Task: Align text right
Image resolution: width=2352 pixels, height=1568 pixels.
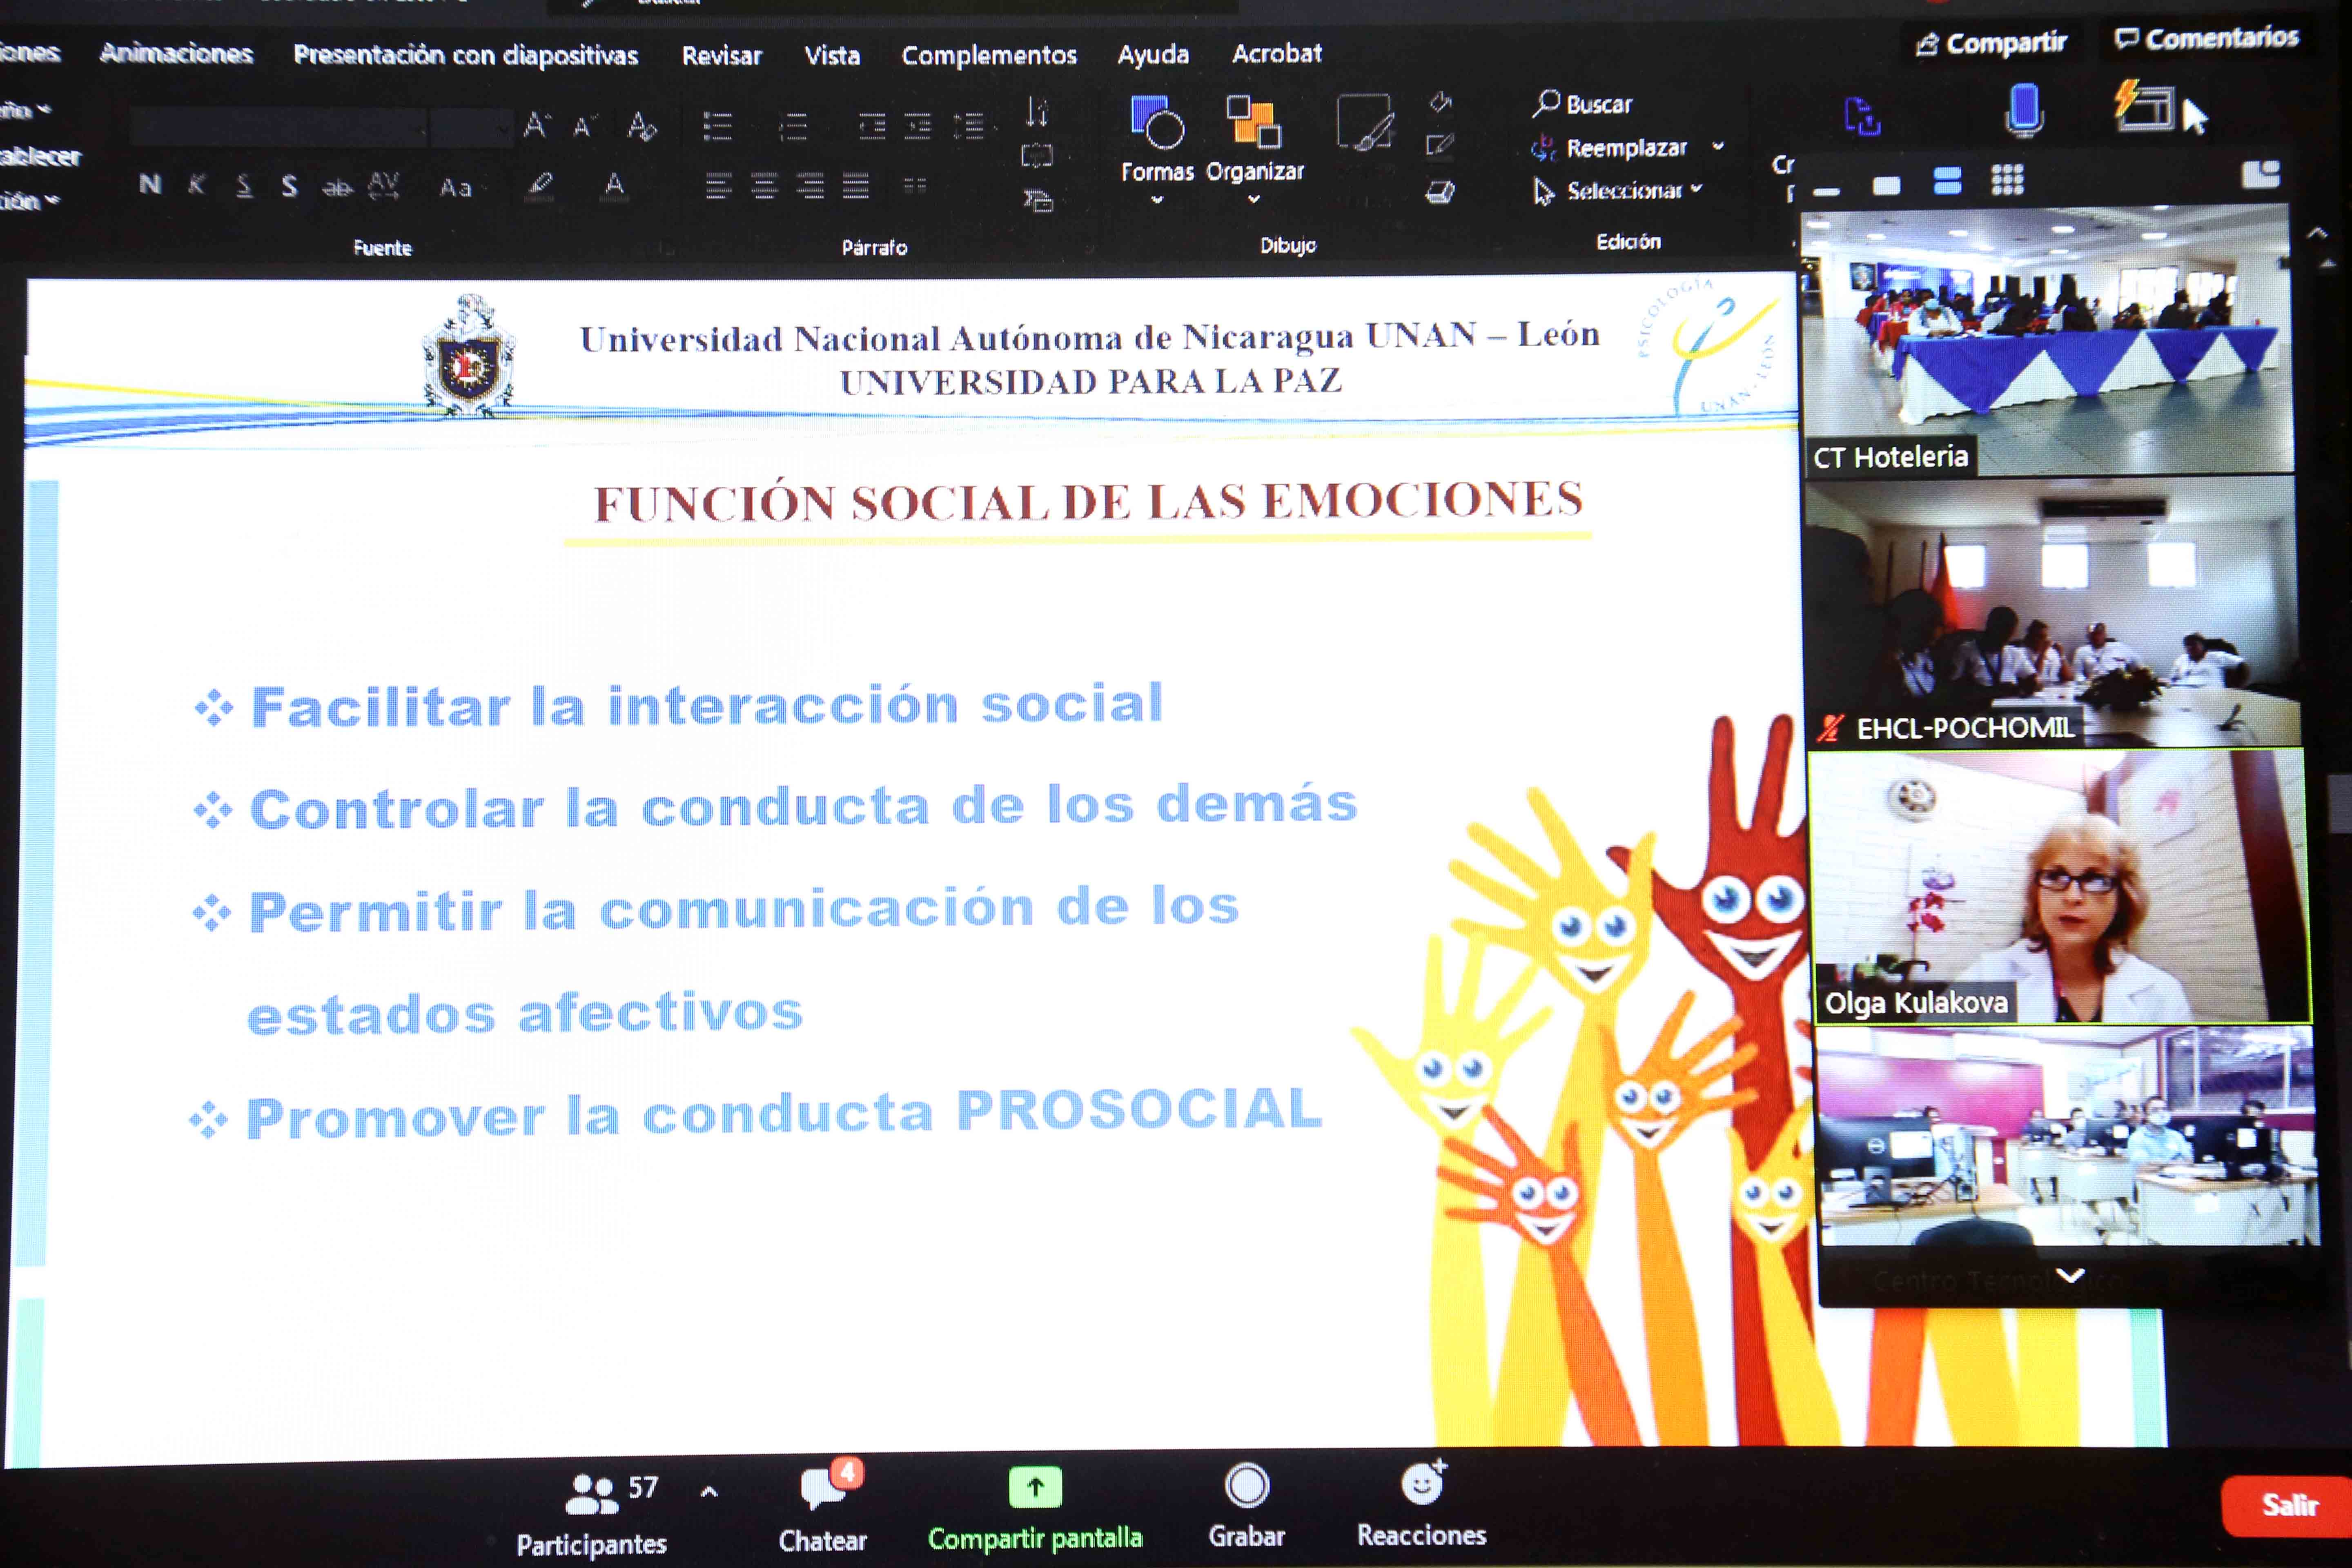Action: (x=810, y=186)
